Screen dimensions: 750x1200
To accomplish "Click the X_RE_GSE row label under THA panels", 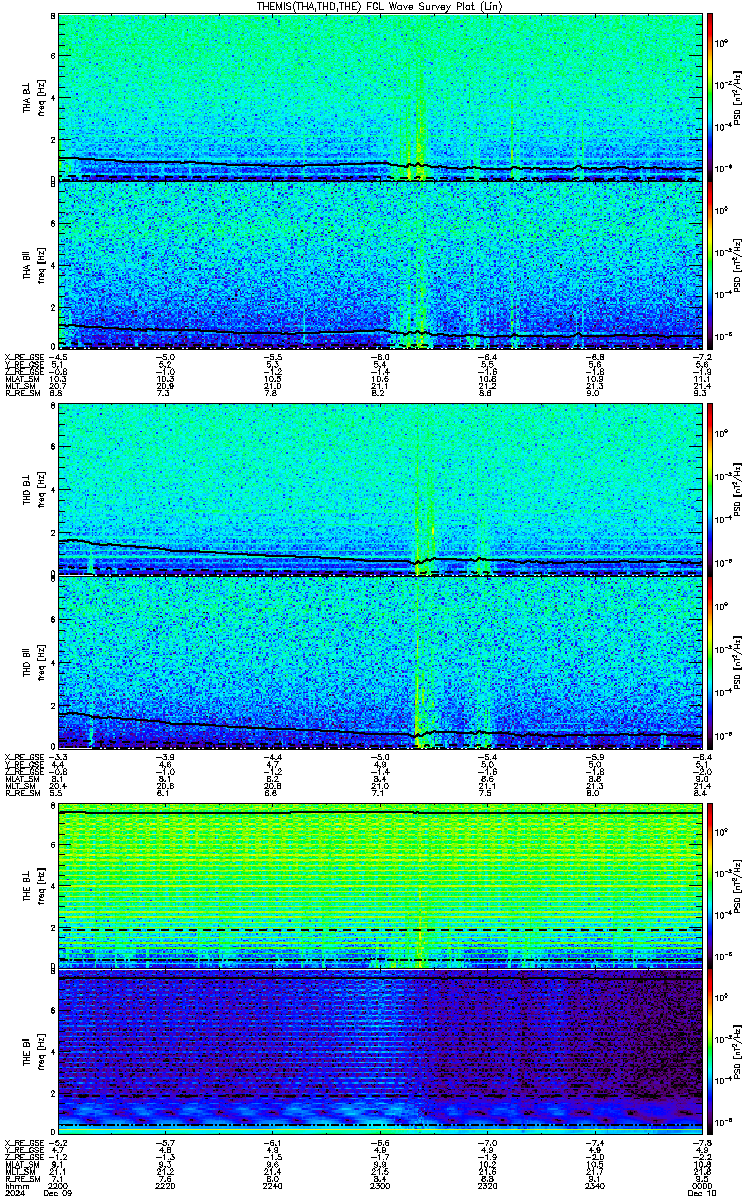I will [22, 357].
